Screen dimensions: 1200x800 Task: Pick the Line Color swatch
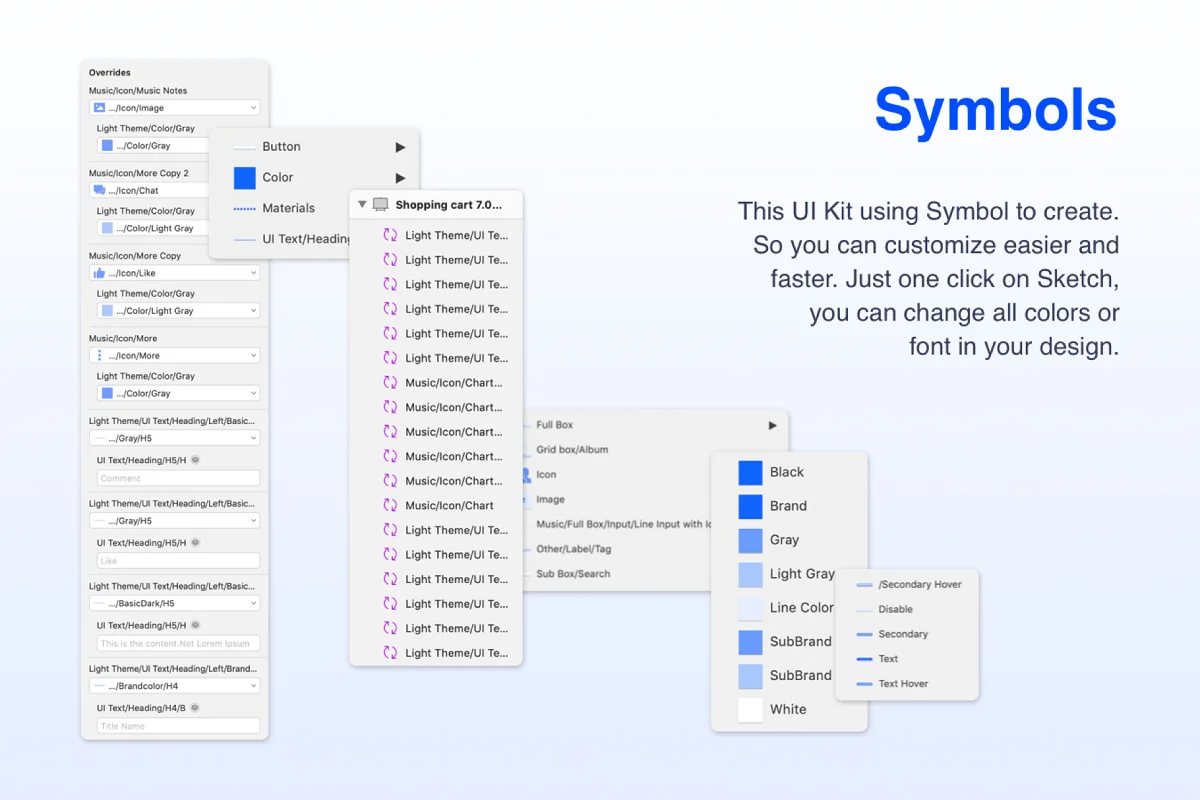coord(750,608)
